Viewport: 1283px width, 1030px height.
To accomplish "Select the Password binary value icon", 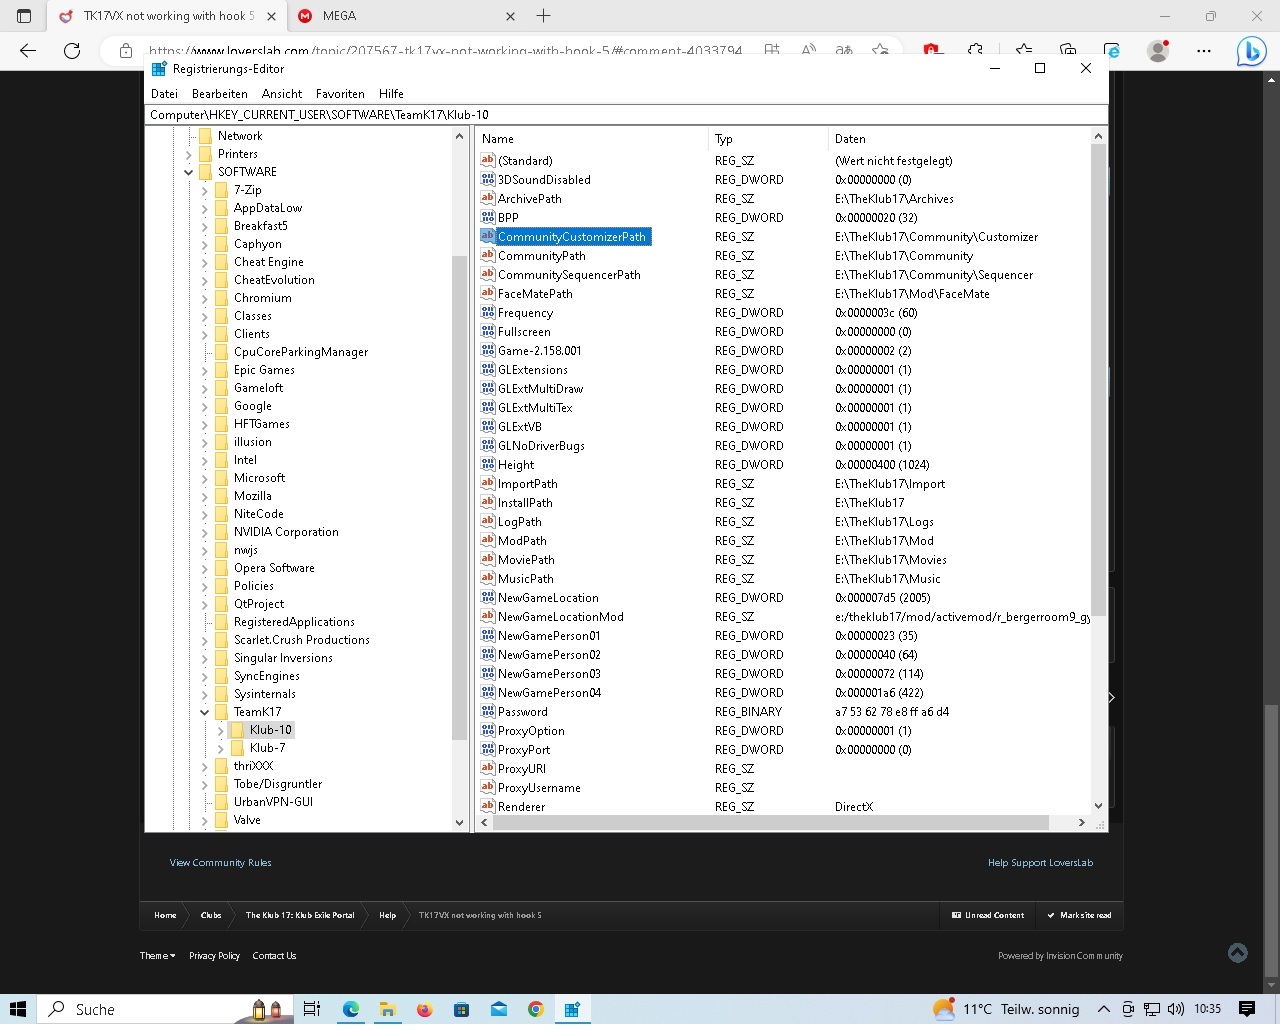I will pos(488,711).
